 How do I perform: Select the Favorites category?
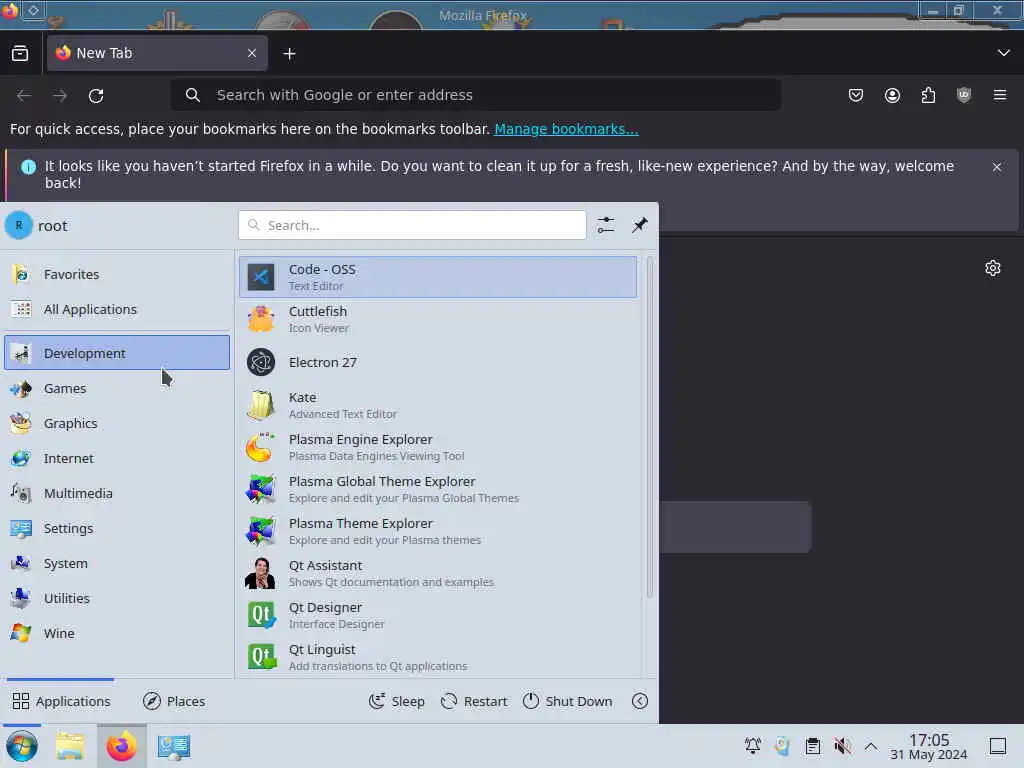tap(117, 274)
